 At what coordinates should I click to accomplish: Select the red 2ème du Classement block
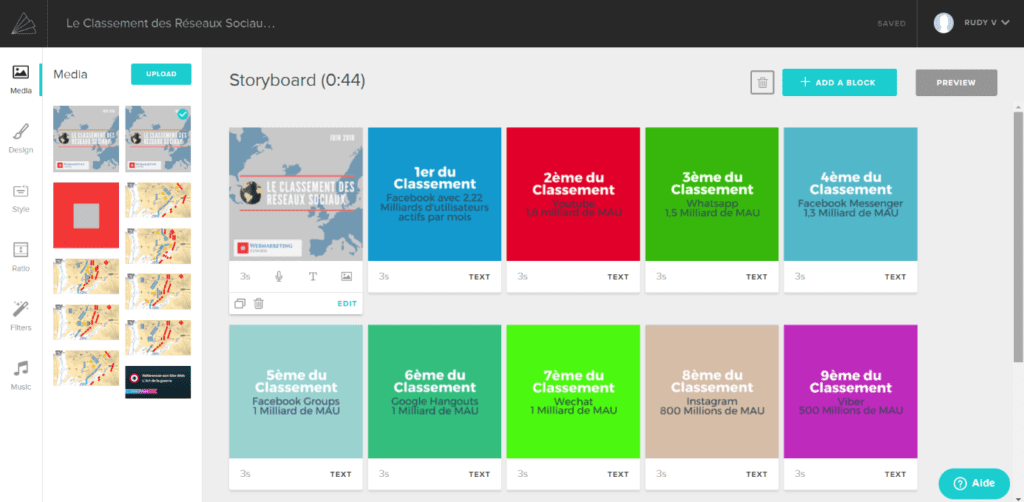[x=573, y=195]
